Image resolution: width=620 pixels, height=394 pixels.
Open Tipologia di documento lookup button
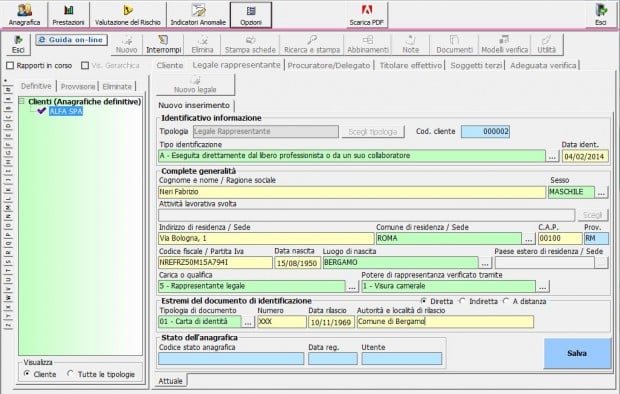pos(248,322)
